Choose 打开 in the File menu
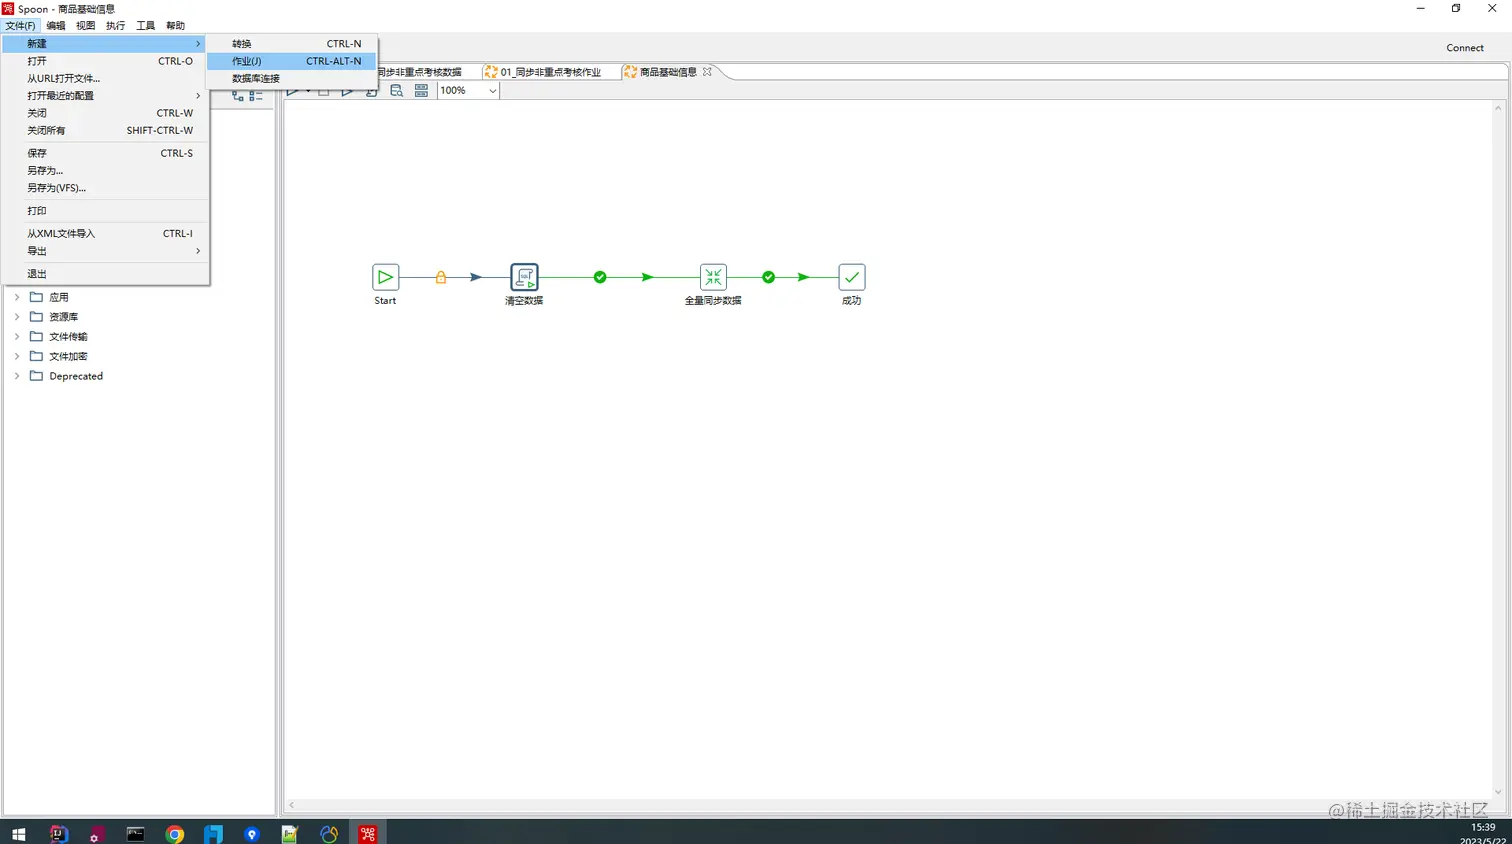 pyautogui.click(x=105, y=61)
